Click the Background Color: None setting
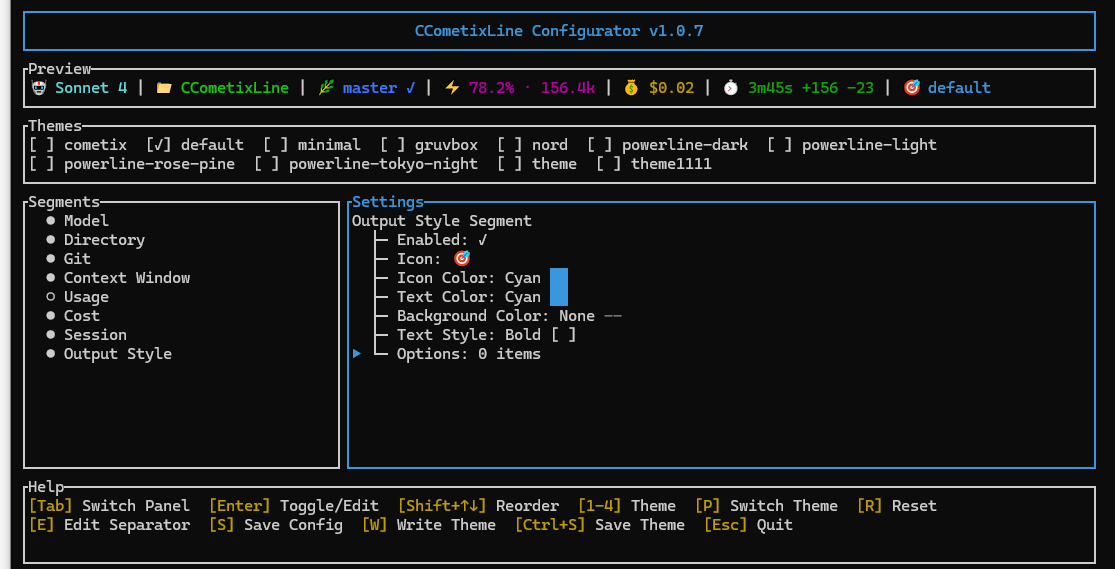Image resolution: width=1115 pixels, height=569 pixels. 508,316
